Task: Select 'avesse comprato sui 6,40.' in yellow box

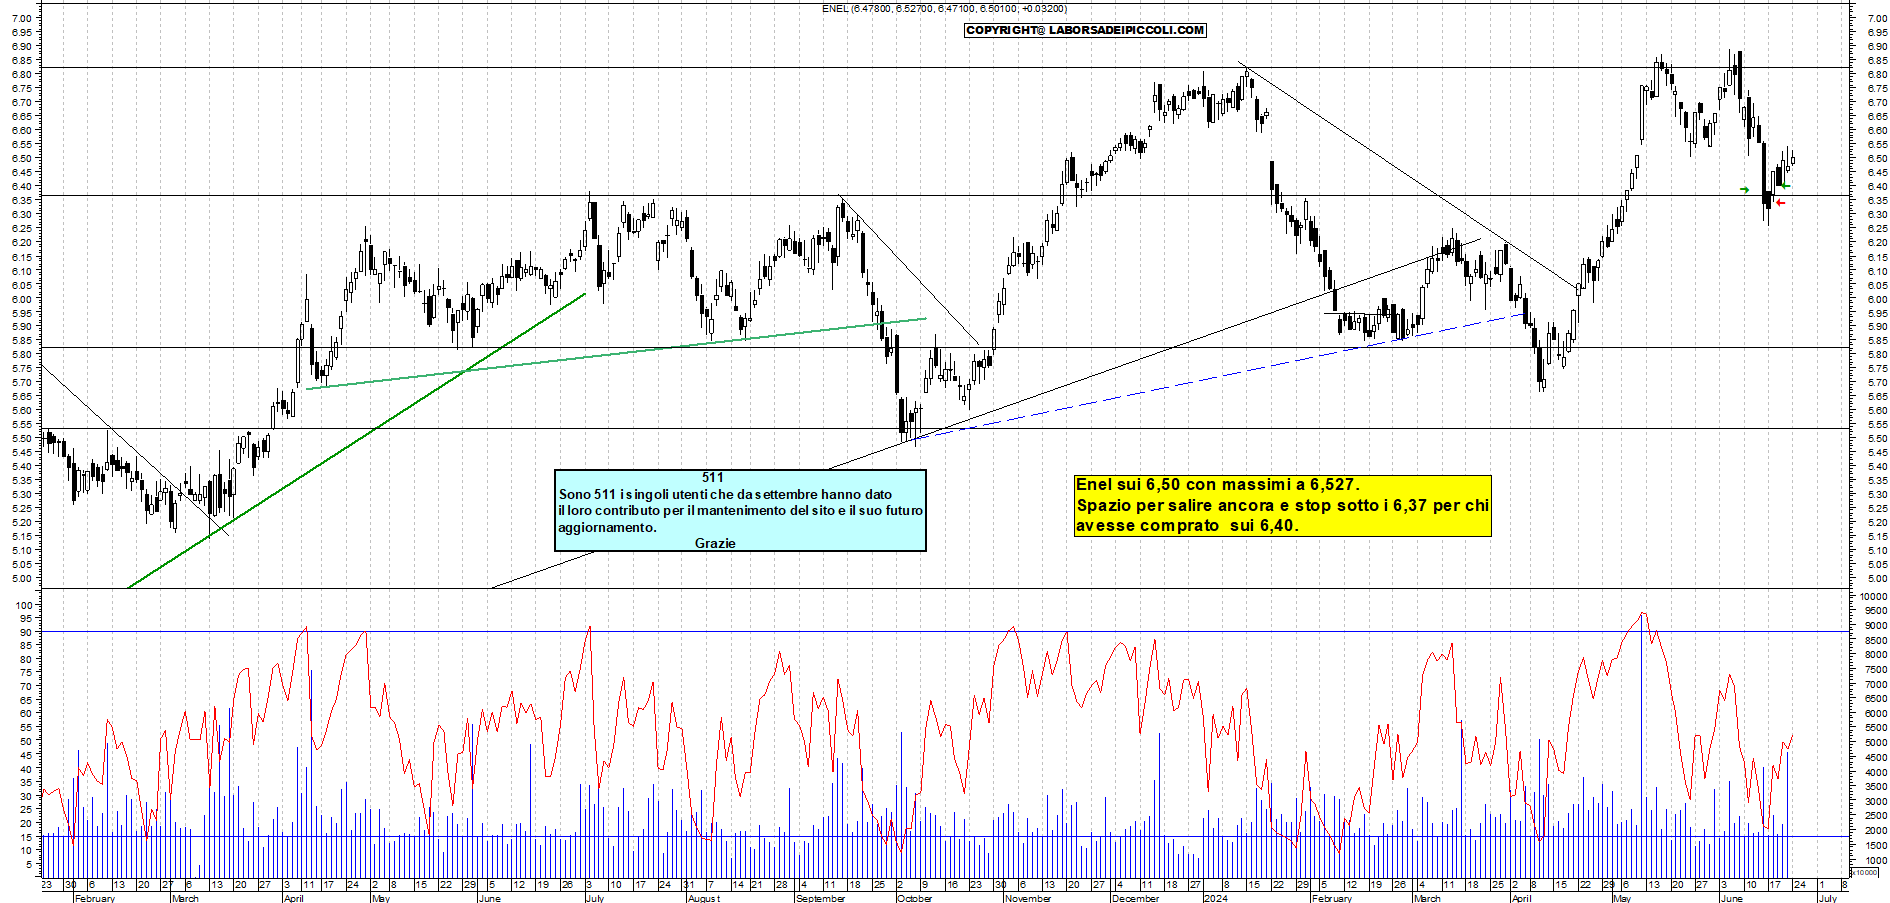Action: pos(1187,526)
